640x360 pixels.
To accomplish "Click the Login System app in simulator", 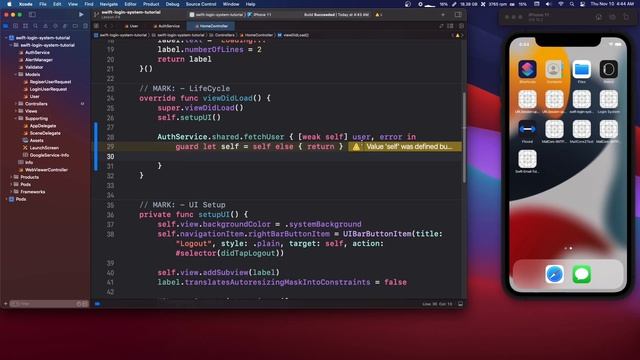I will coord(609,99).
